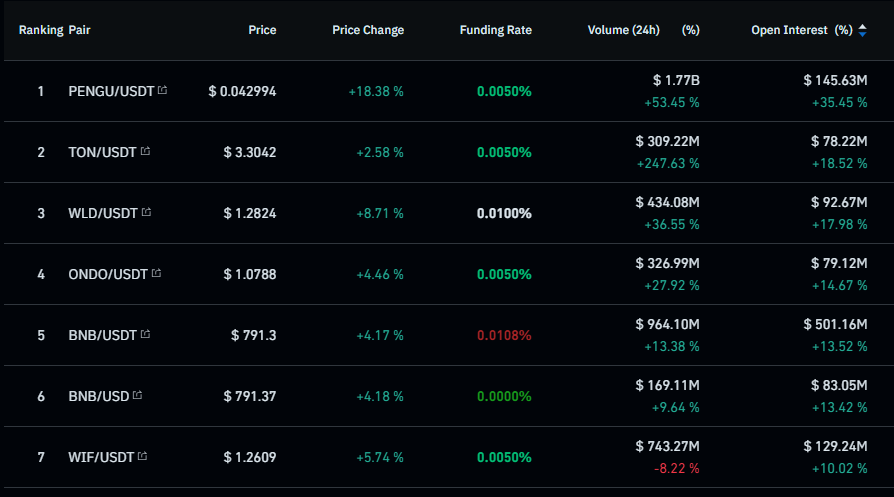Open WLD/USDT external link icon
Image resolution: width=894 pixels, height=497 pixels.
[147, 212]
